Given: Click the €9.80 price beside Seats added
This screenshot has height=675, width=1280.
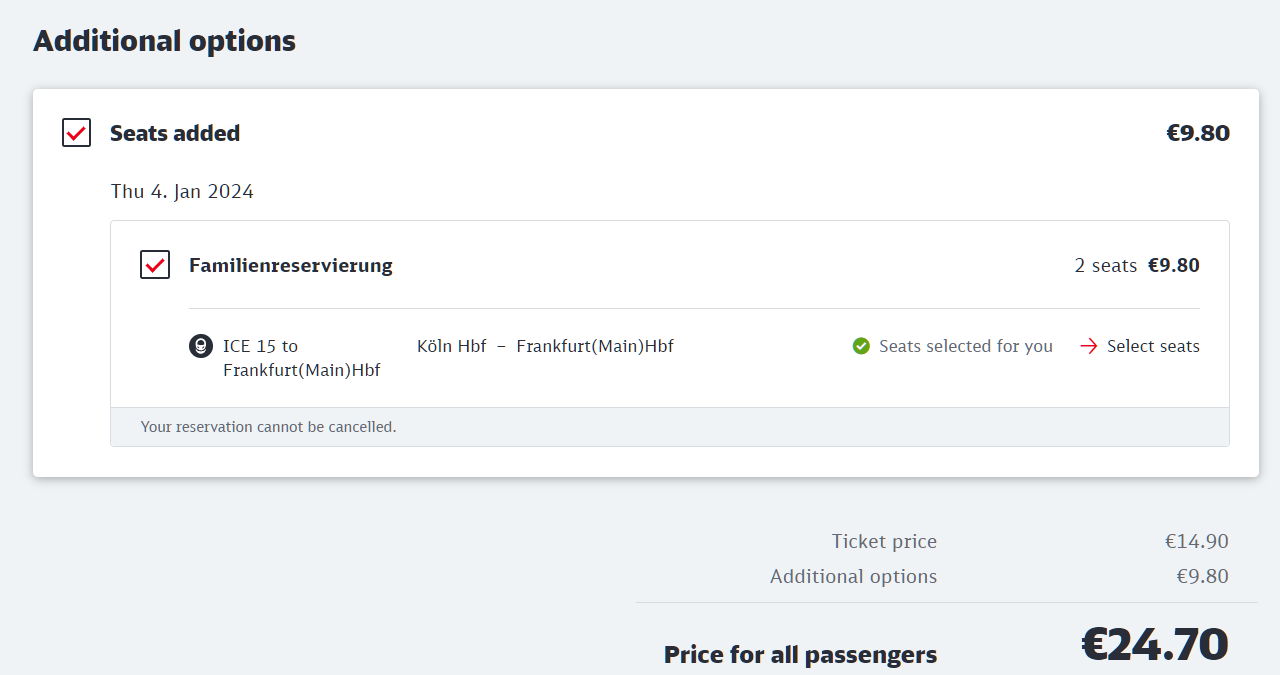Looking at the screenshot, I should click(x=1197, y=133).
